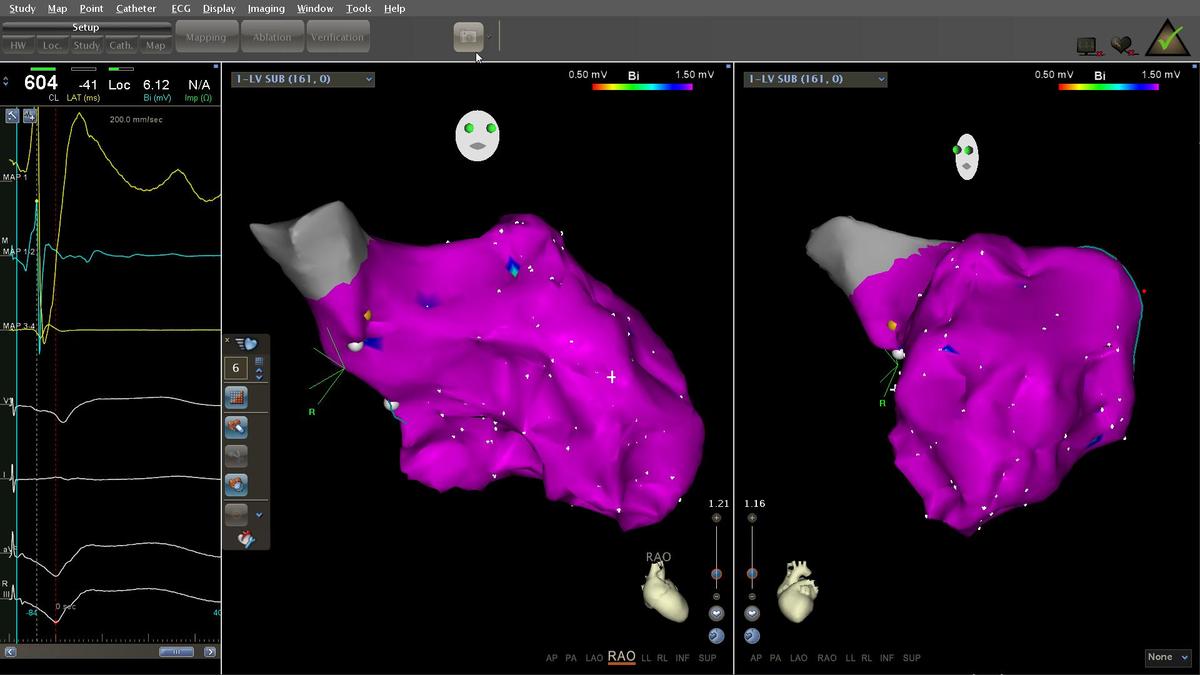1200x675 pixels.
Task: Click the right map zoom slider handle
Action: (x=752, y=574)
